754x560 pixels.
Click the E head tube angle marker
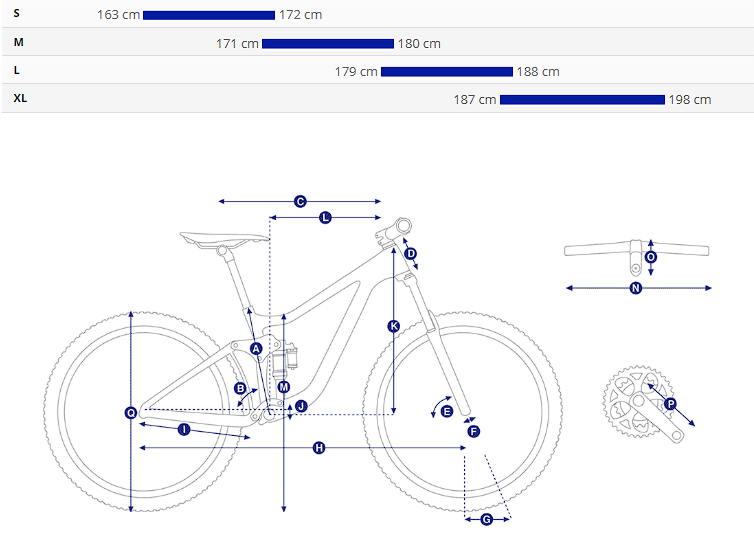(446, 411)
